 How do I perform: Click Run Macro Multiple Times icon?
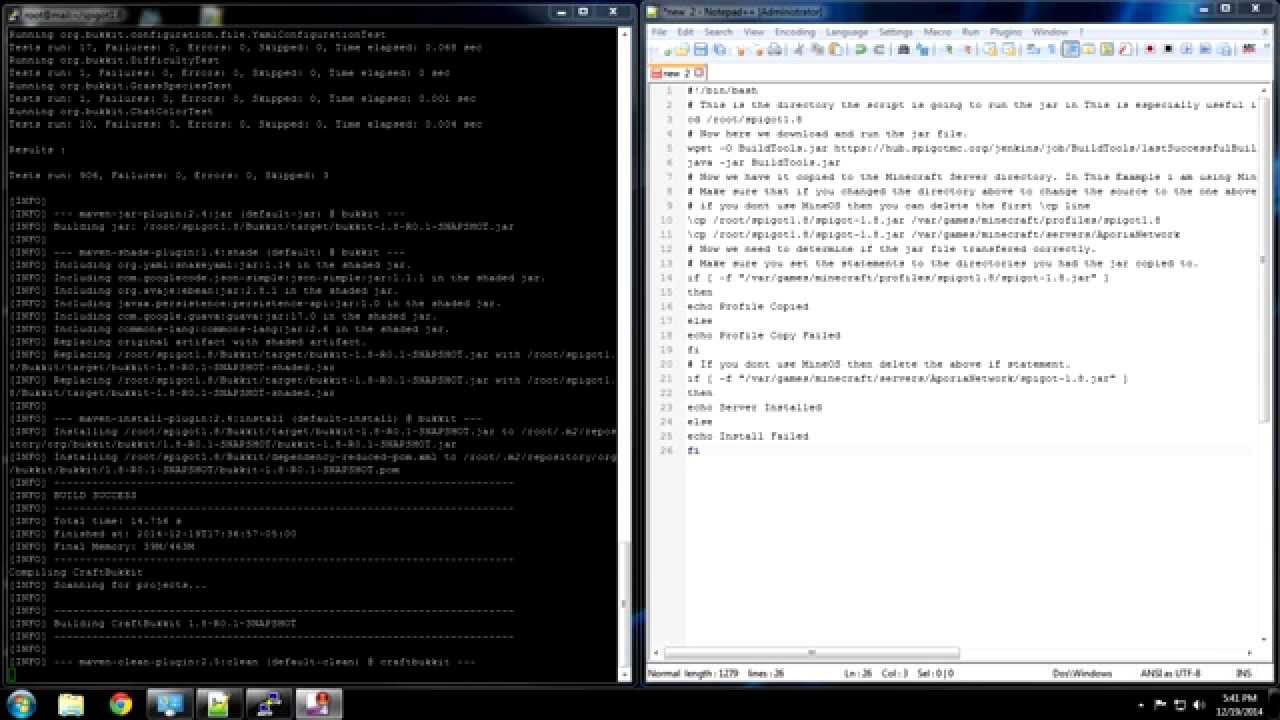click(1205, 49)
